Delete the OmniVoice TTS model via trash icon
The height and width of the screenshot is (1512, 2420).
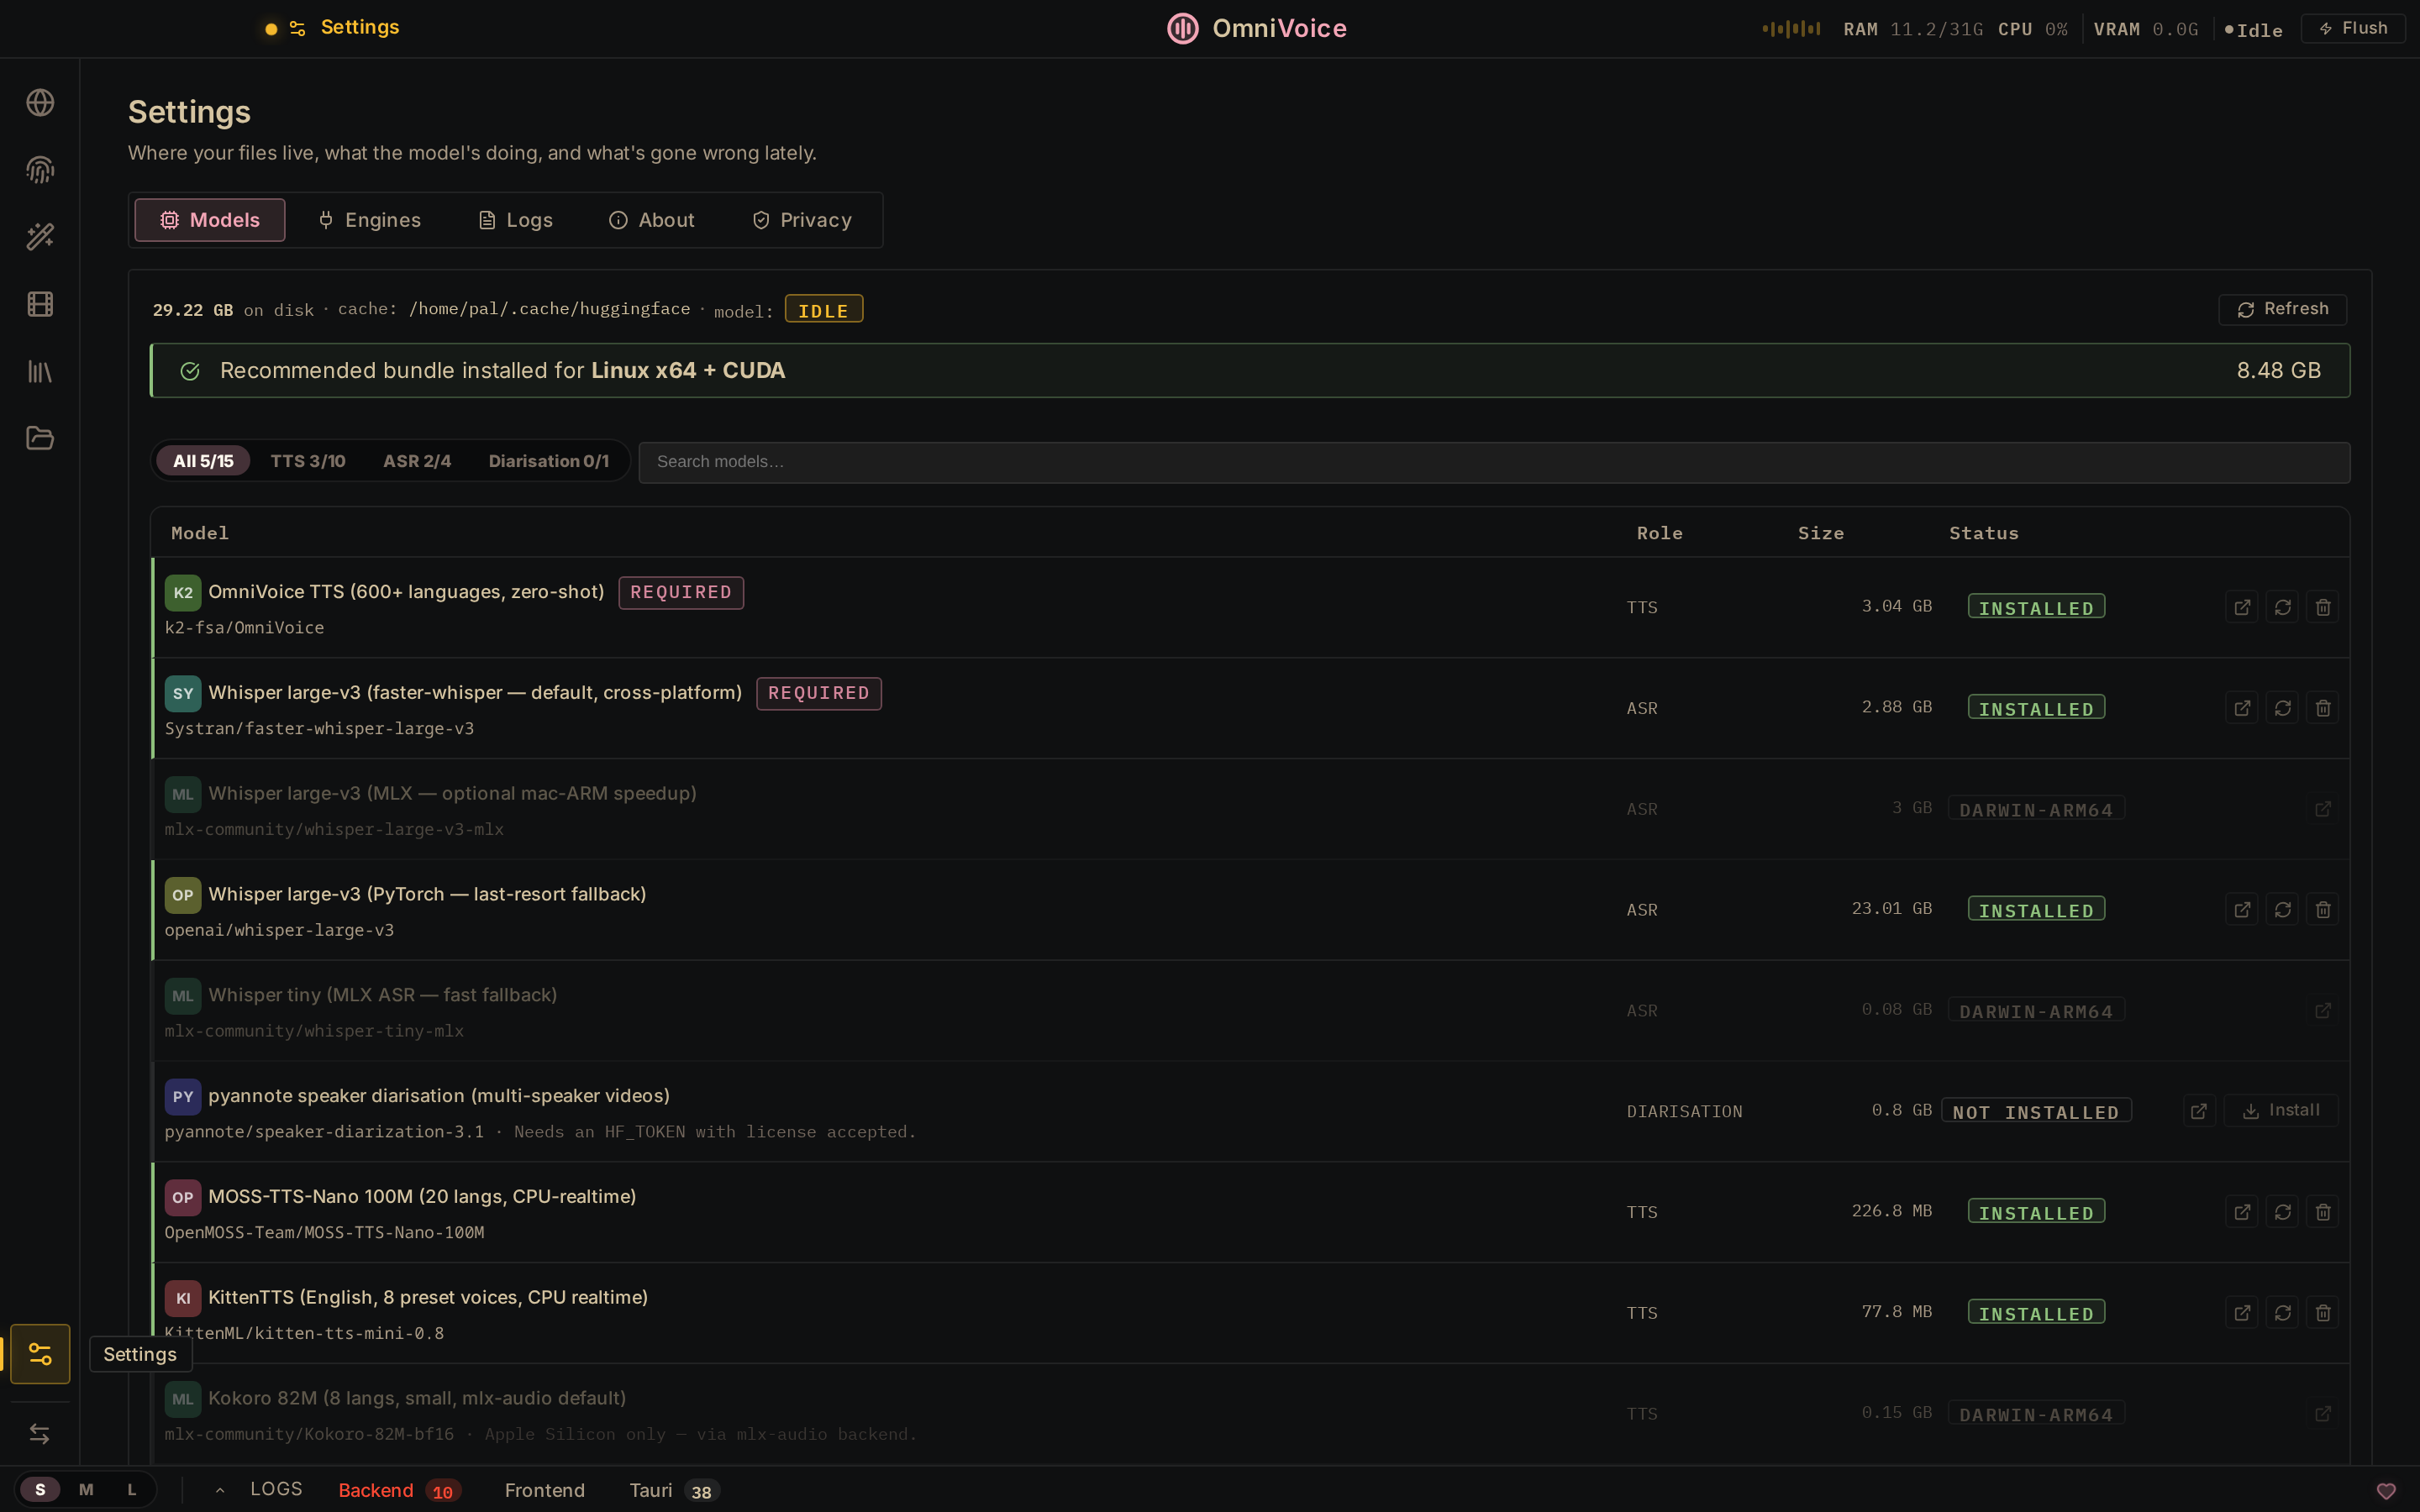point(2322,606)
